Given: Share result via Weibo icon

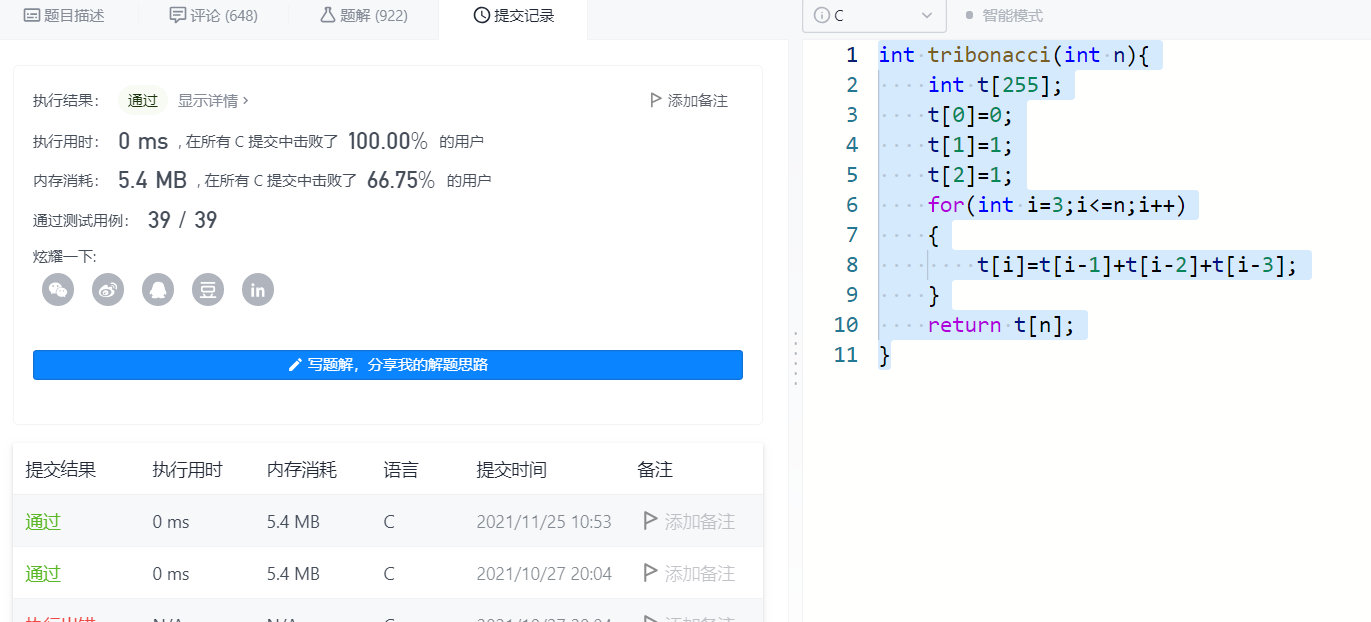Looking at the screenshot, I should pos(108,290).
